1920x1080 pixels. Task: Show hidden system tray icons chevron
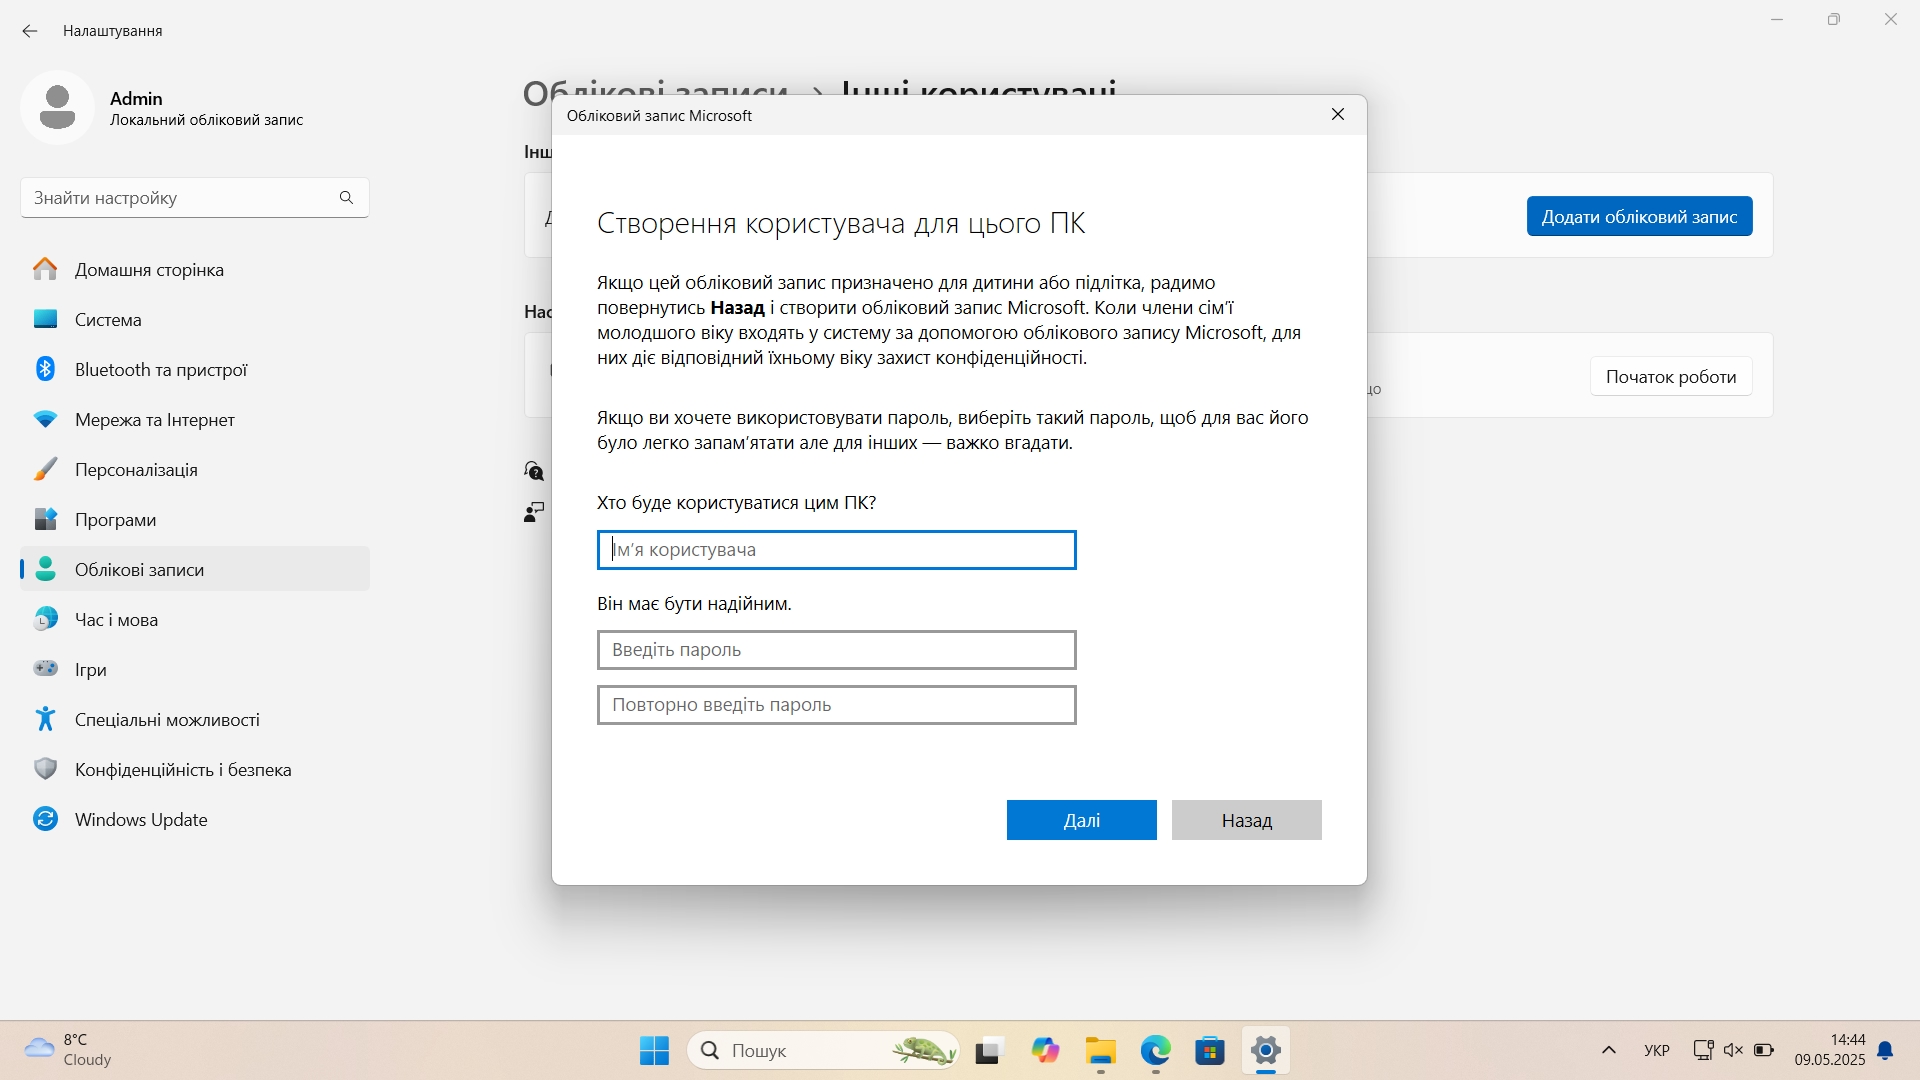tap(1608, 1050)
